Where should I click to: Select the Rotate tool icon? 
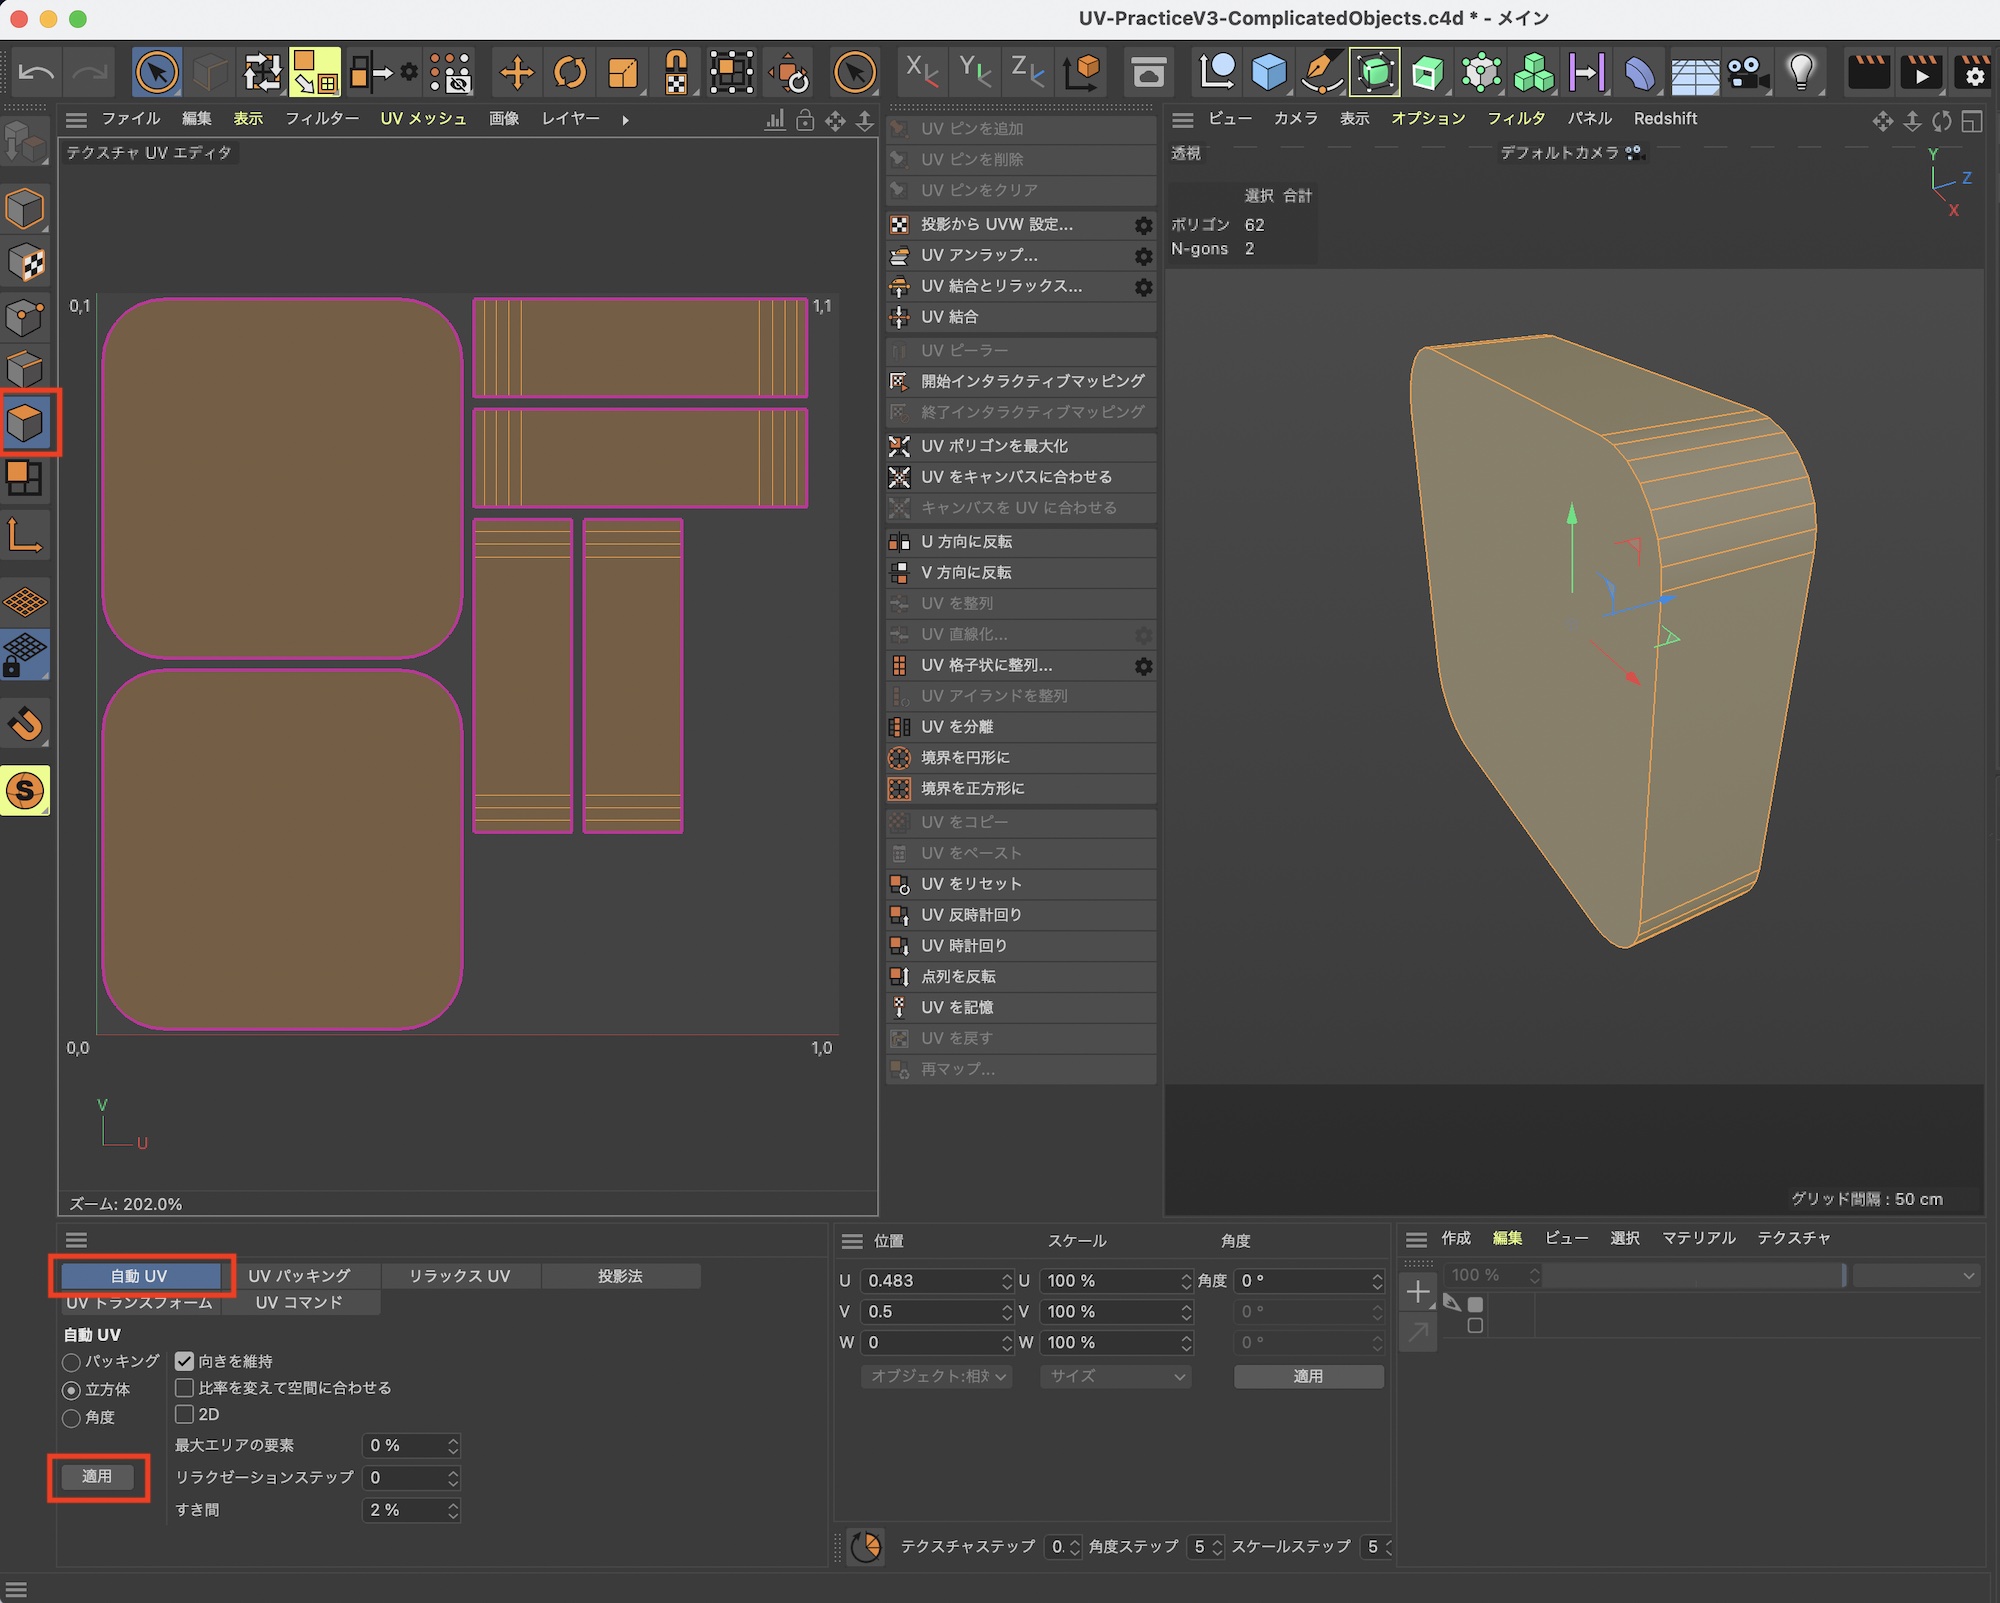click(x=570, y=72)
